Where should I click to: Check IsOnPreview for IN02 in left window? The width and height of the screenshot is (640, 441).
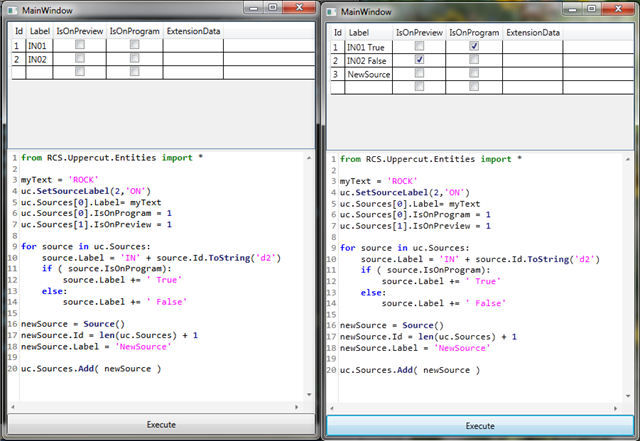click(80, 58)
